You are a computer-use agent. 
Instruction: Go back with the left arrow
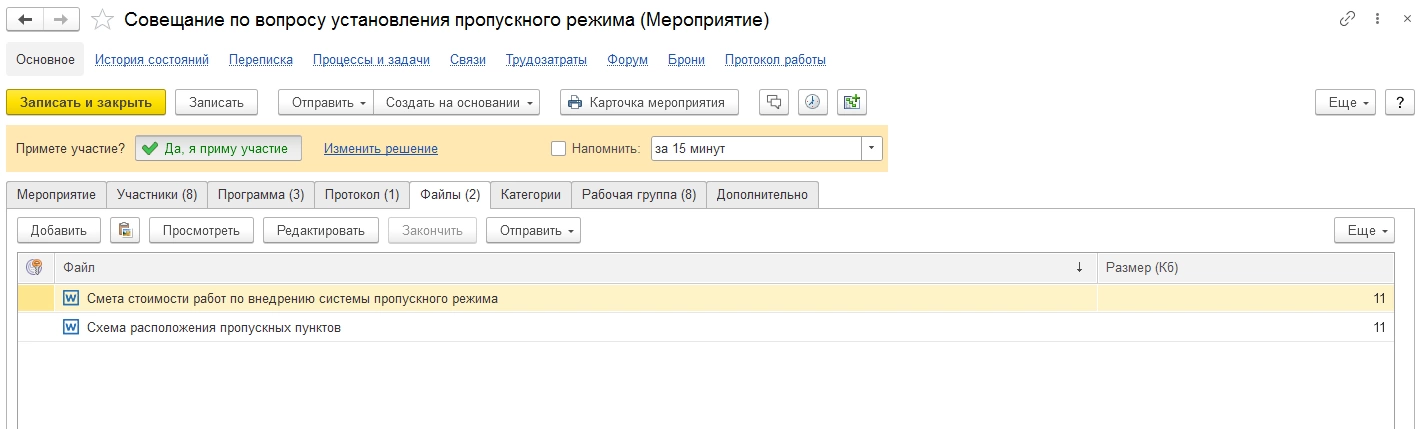pos(26,20)
